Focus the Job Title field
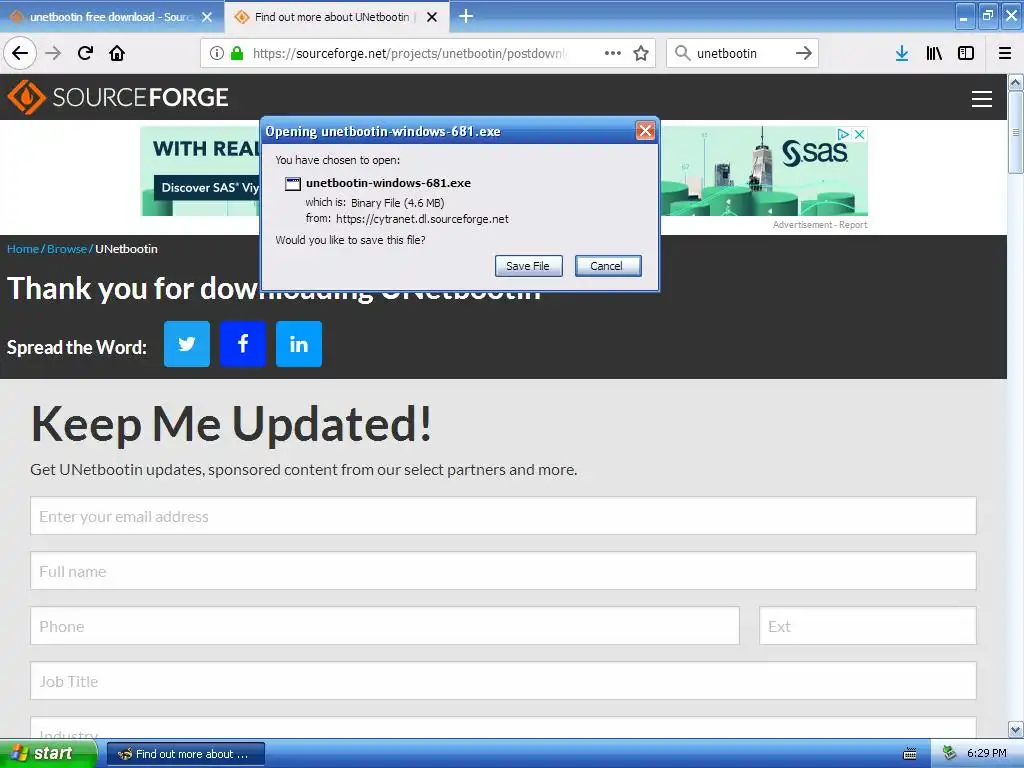 pyautogui.click(x=503, y=680)
